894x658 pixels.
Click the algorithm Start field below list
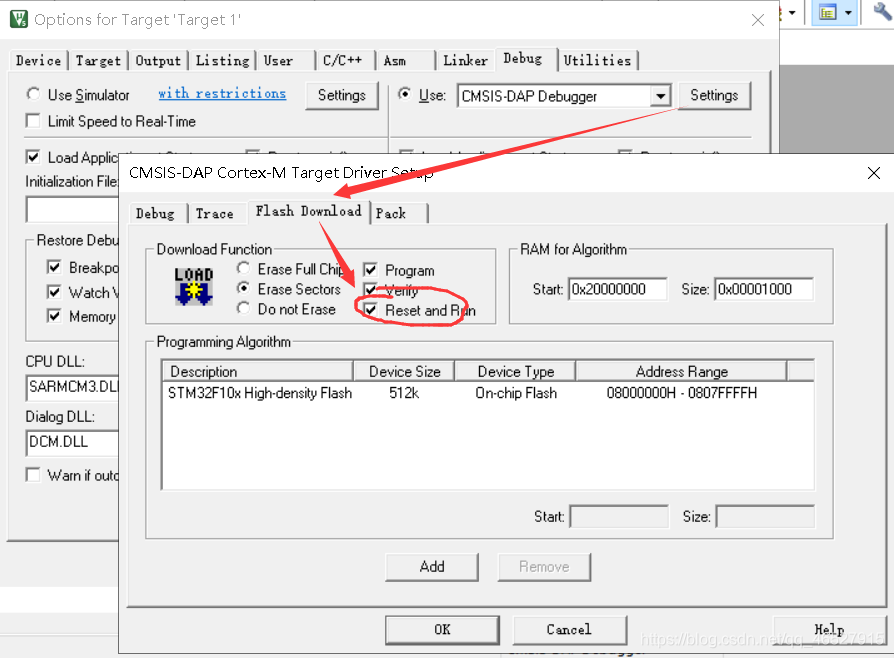(x=619, y=517)
